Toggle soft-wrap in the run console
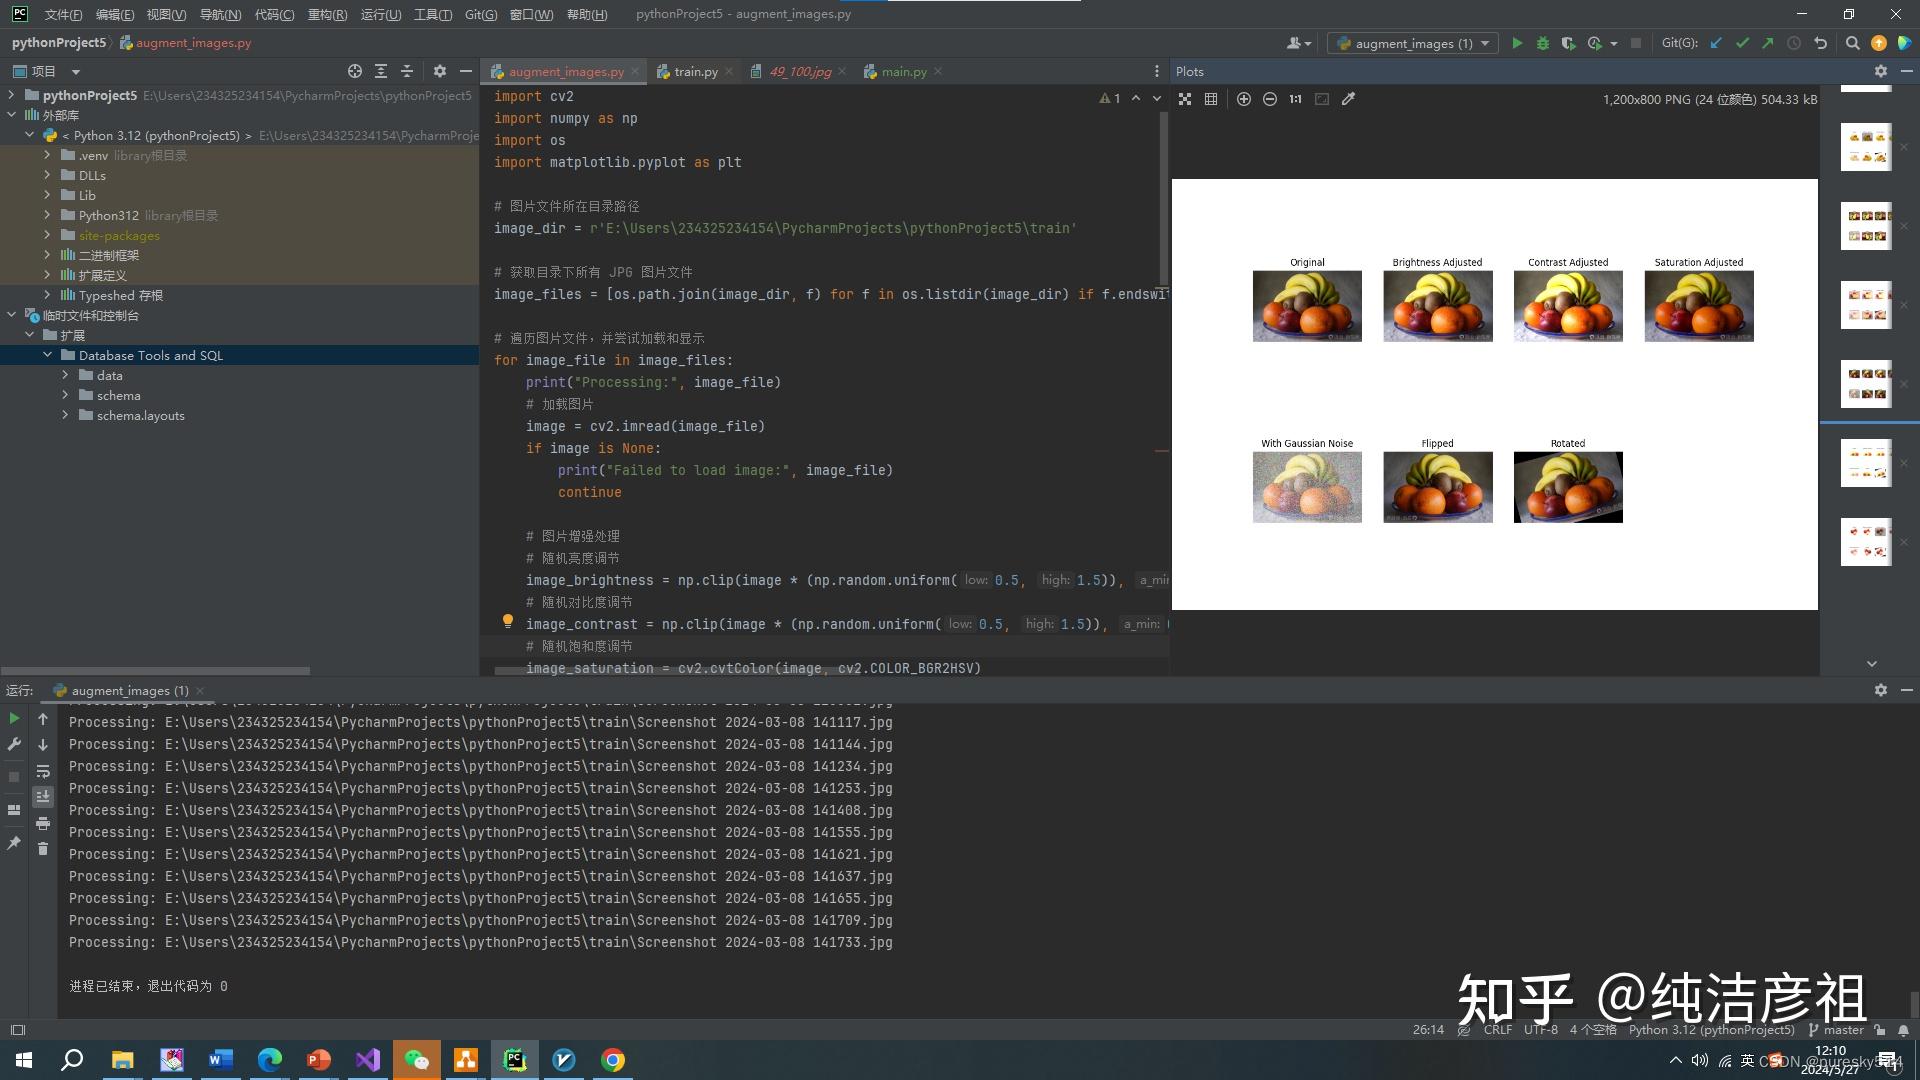 pyautogui.click(x=43, y=771)
